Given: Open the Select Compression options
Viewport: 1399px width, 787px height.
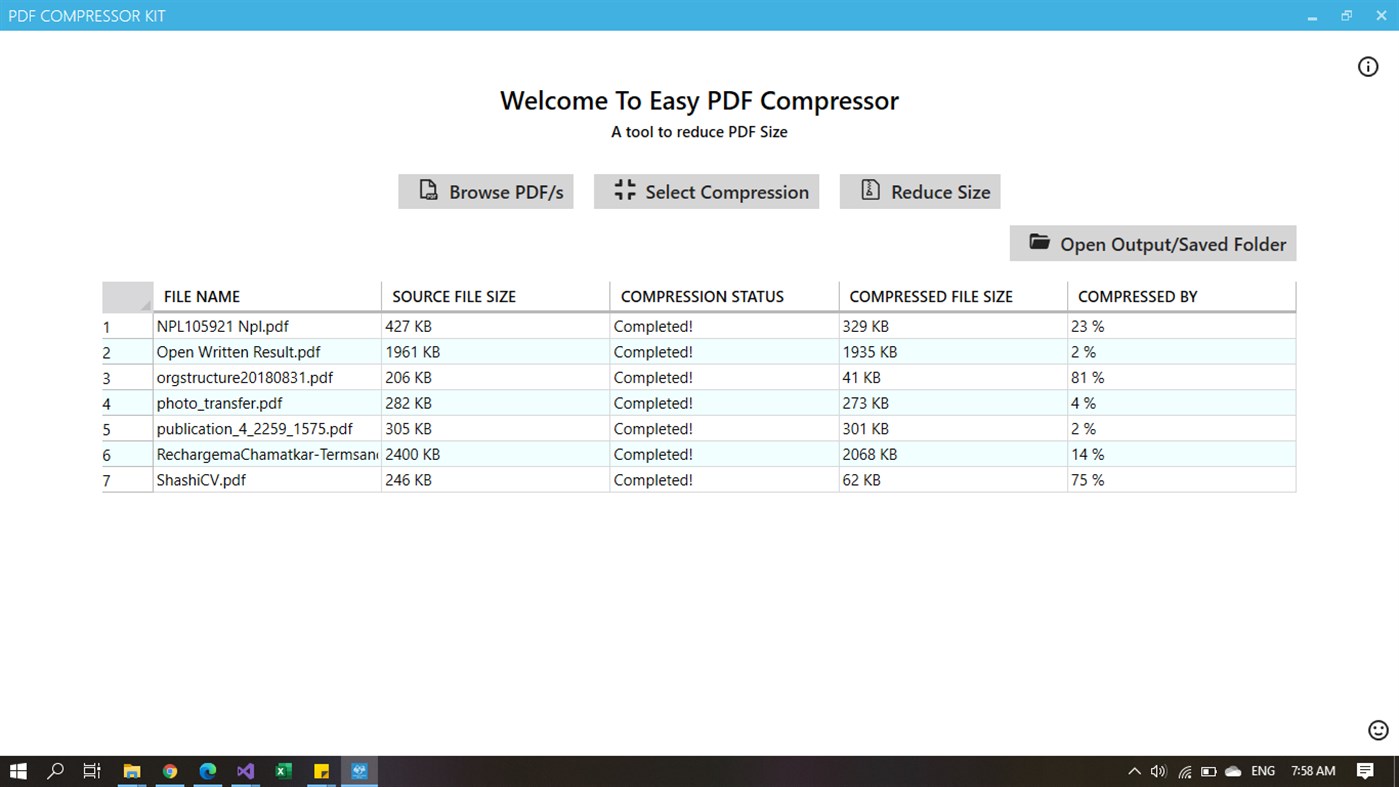Looking at the screenshot, I should [x=706, y=191].
